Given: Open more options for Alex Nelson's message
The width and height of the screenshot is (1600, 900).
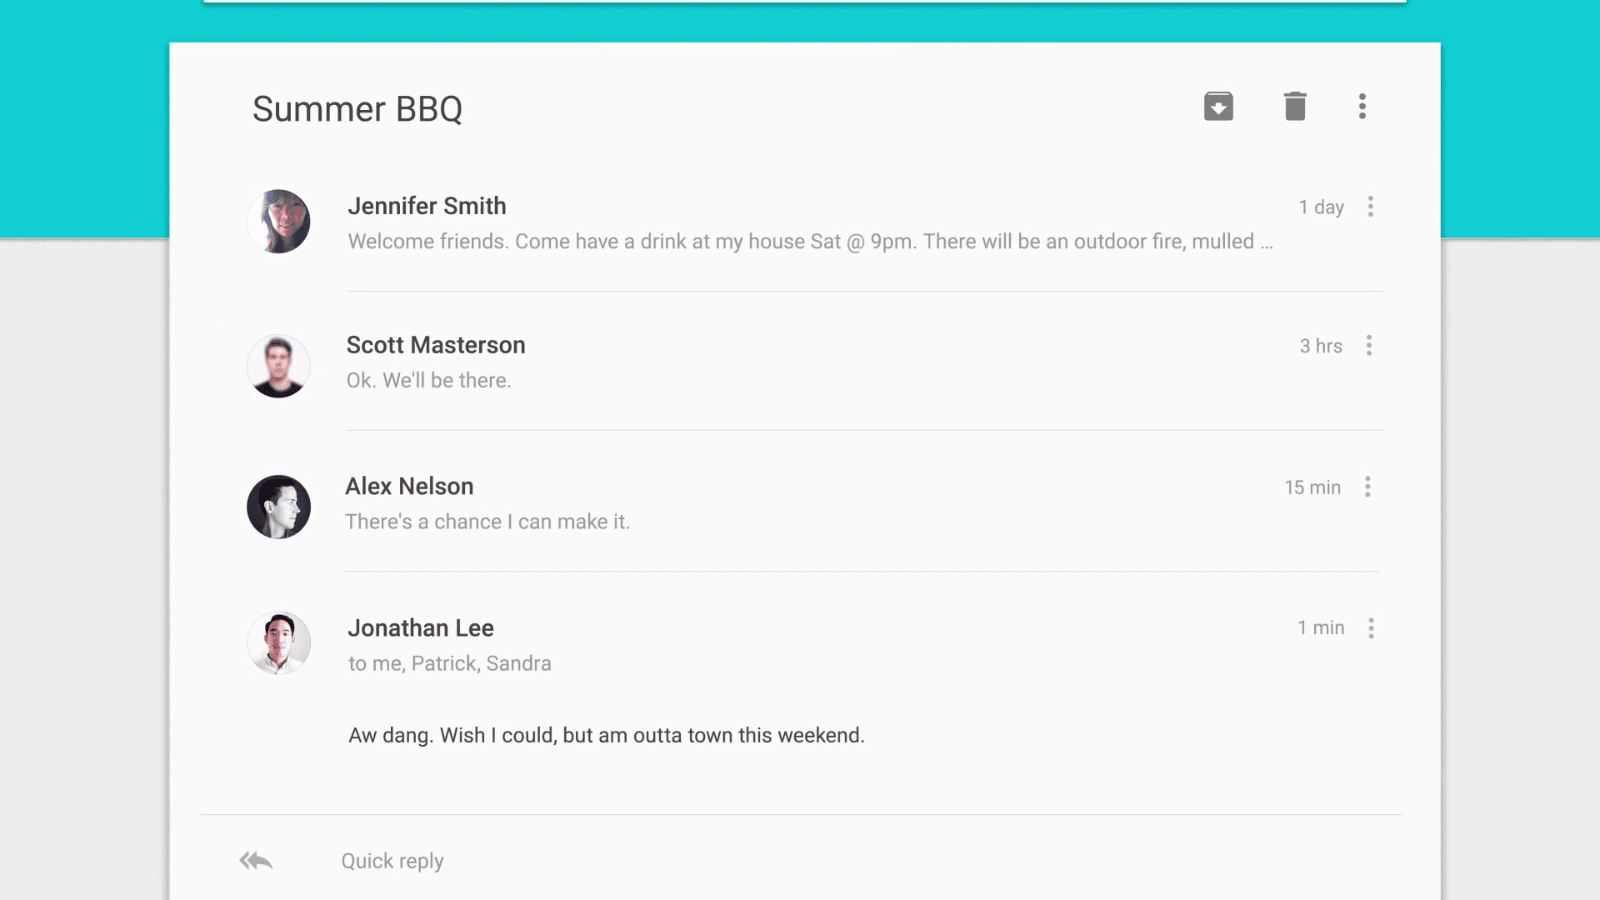Looking at the screenshot, I should [x=1368, y=487].
